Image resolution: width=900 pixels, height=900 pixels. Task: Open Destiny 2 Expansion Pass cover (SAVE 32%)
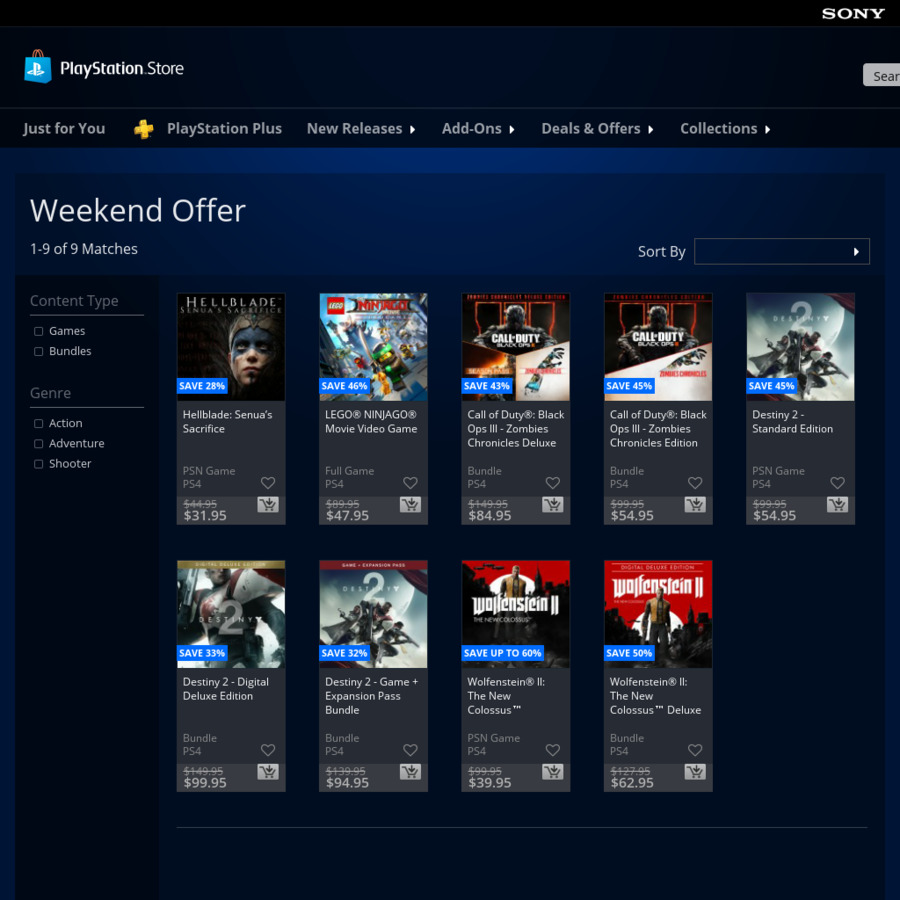373,614
